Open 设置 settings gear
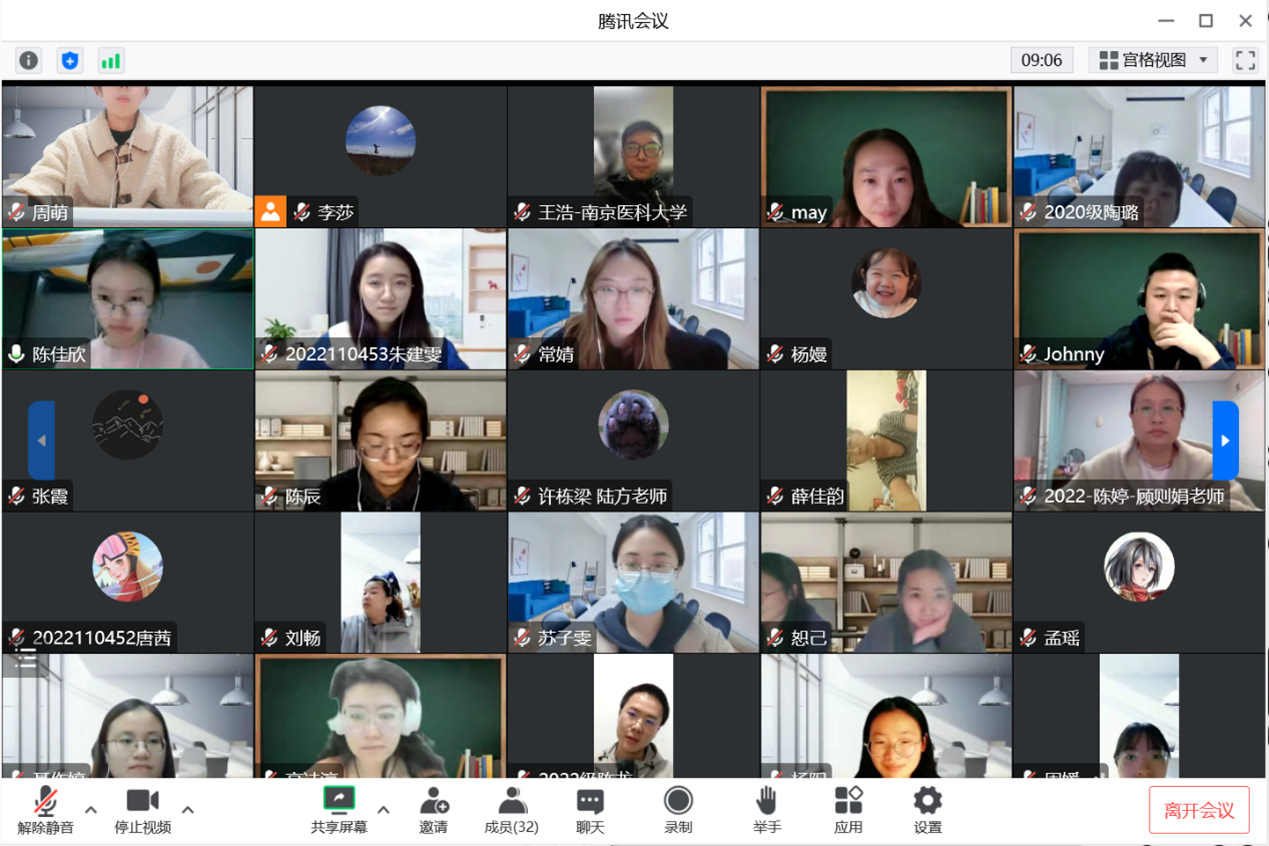The height and width of the screenshot is (846, 1269). (927, 810)
